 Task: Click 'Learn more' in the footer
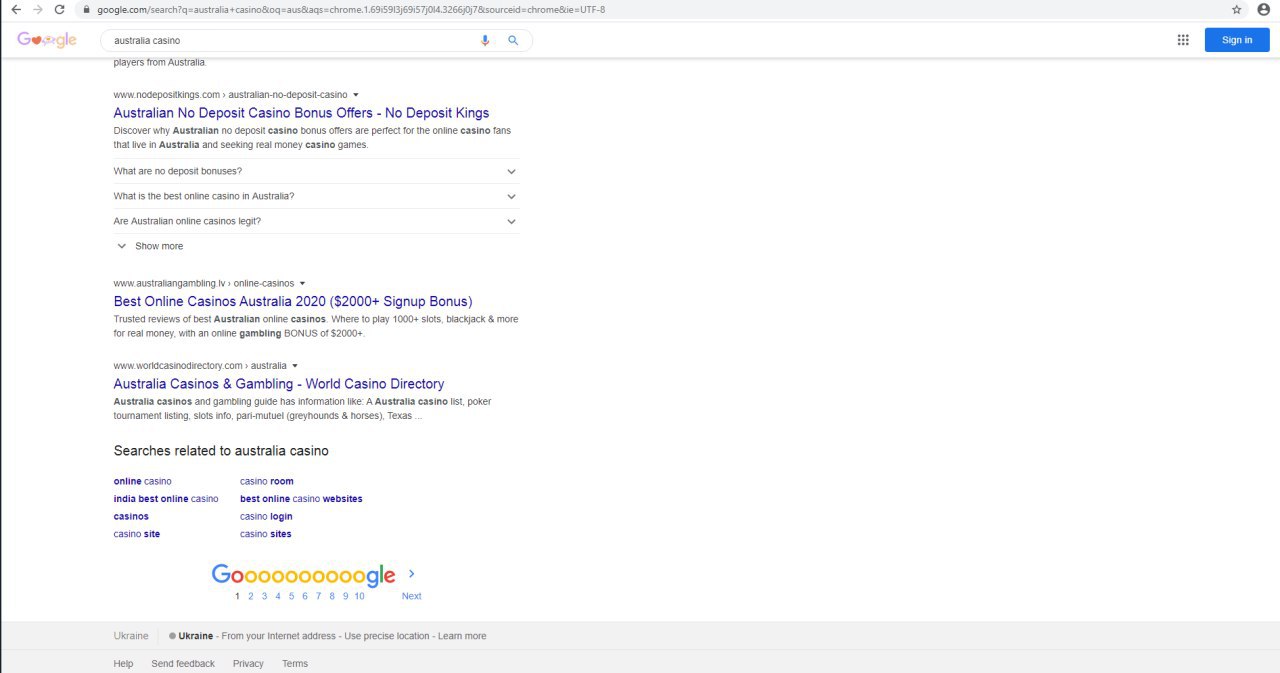tap(462, 636)
